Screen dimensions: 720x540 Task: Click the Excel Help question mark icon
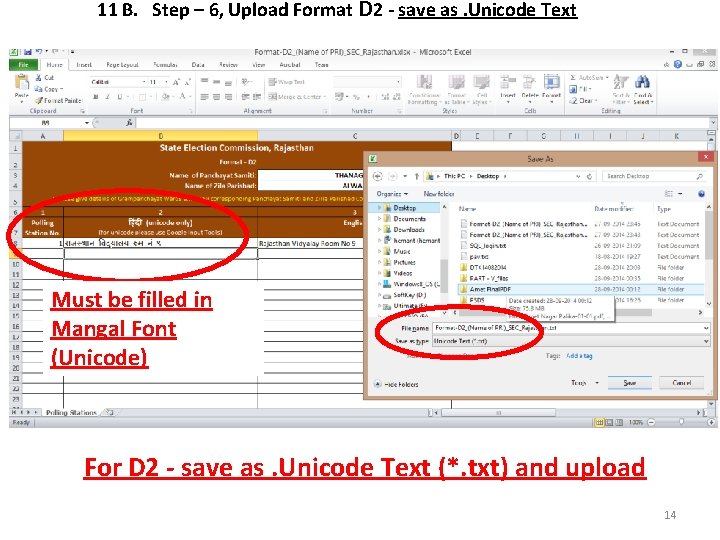[x=678, y=65]
